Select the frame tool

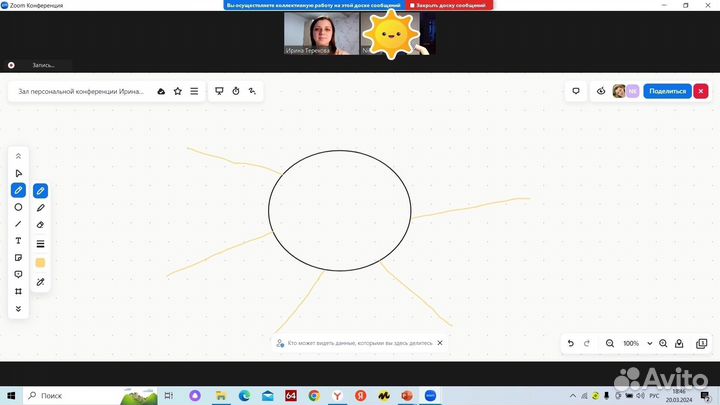click(18, 291)
